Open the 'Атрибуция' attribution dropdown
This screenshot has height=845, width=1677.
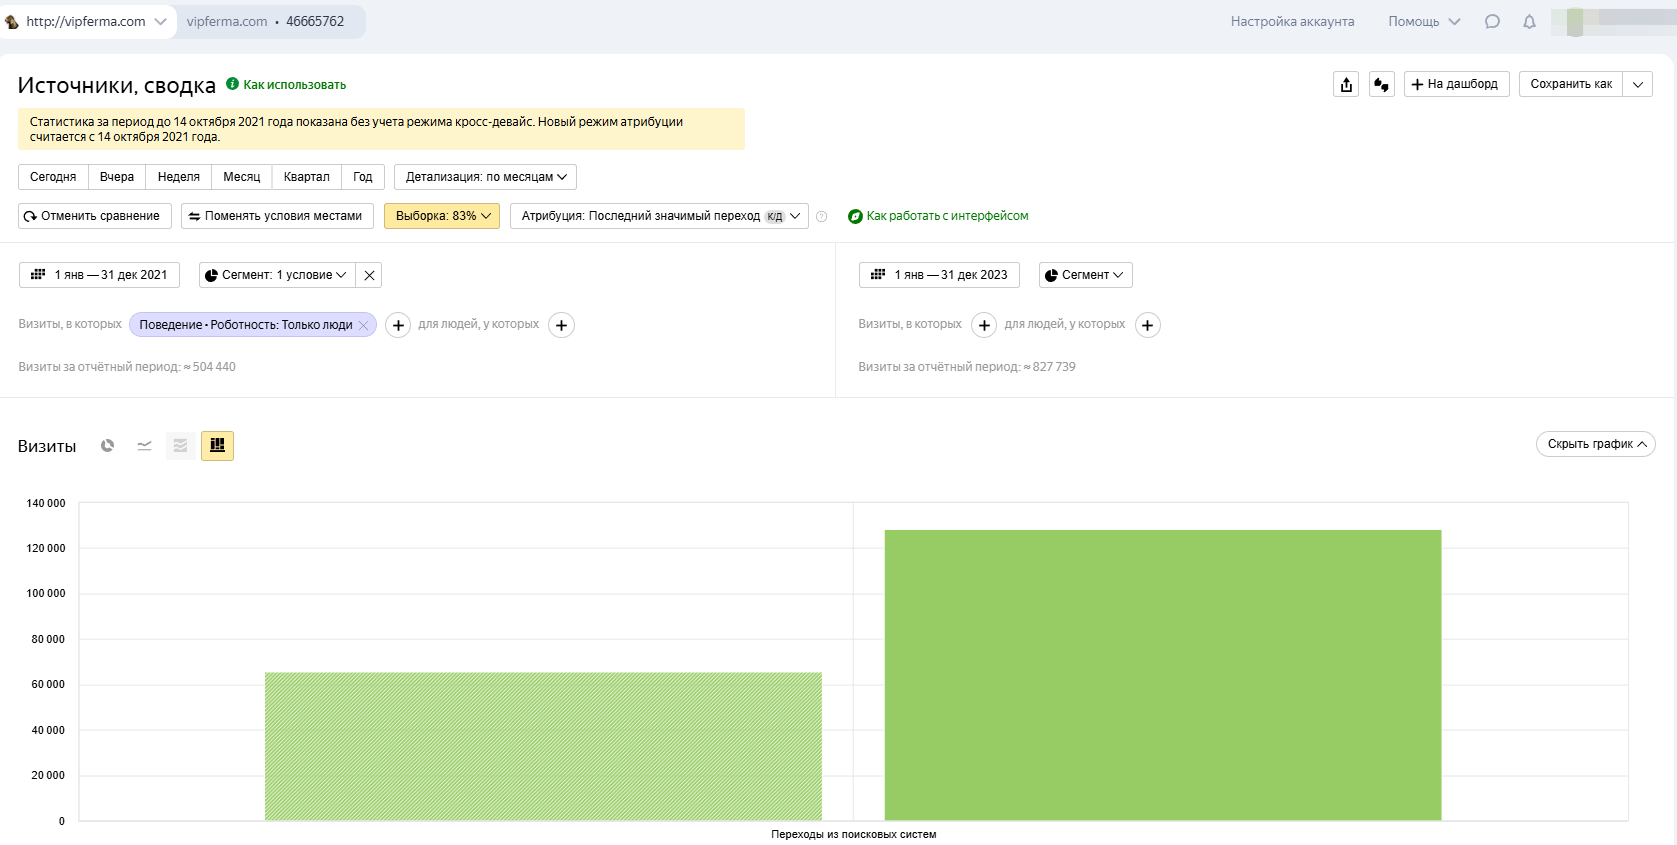coord(659,216)
